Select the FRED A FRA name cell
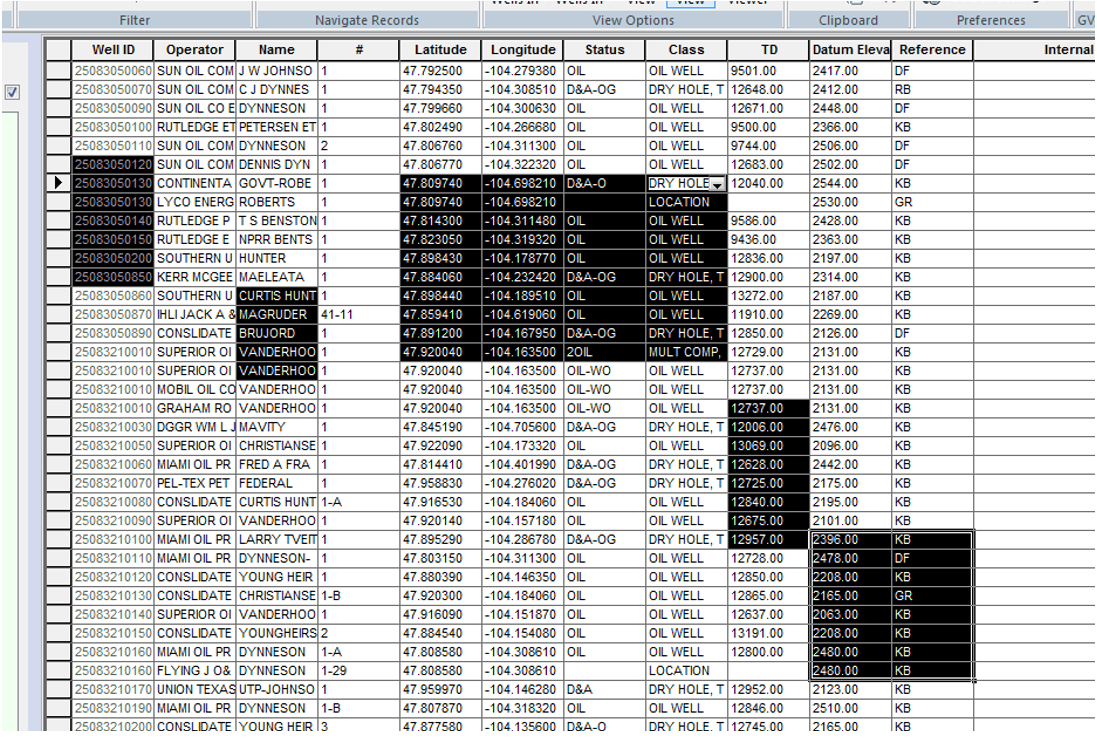Screen dimensions: 1097x742 click(276, 464)
